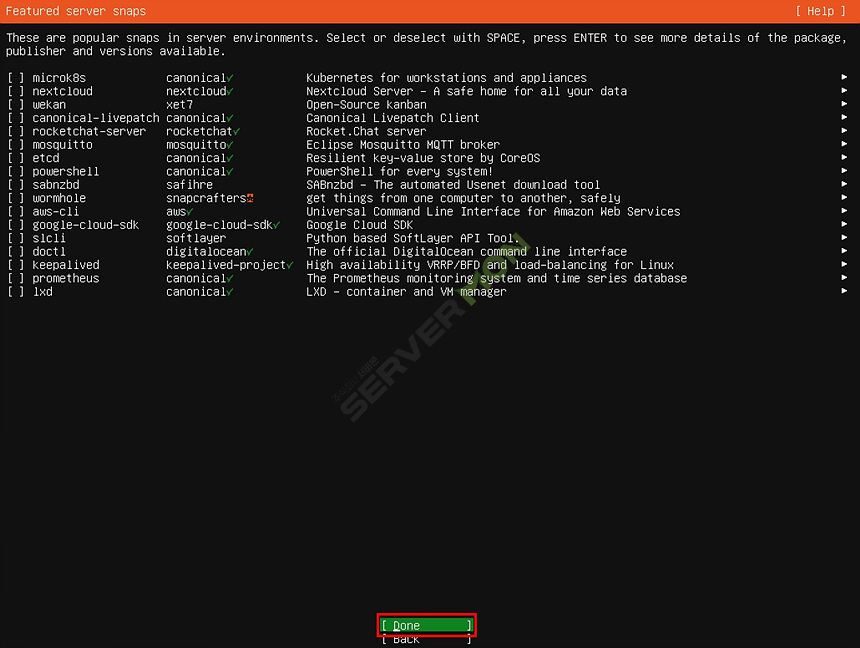Select the 'xet7' publisher text
This screenshot has height=648, width=860.
point(179,105)
